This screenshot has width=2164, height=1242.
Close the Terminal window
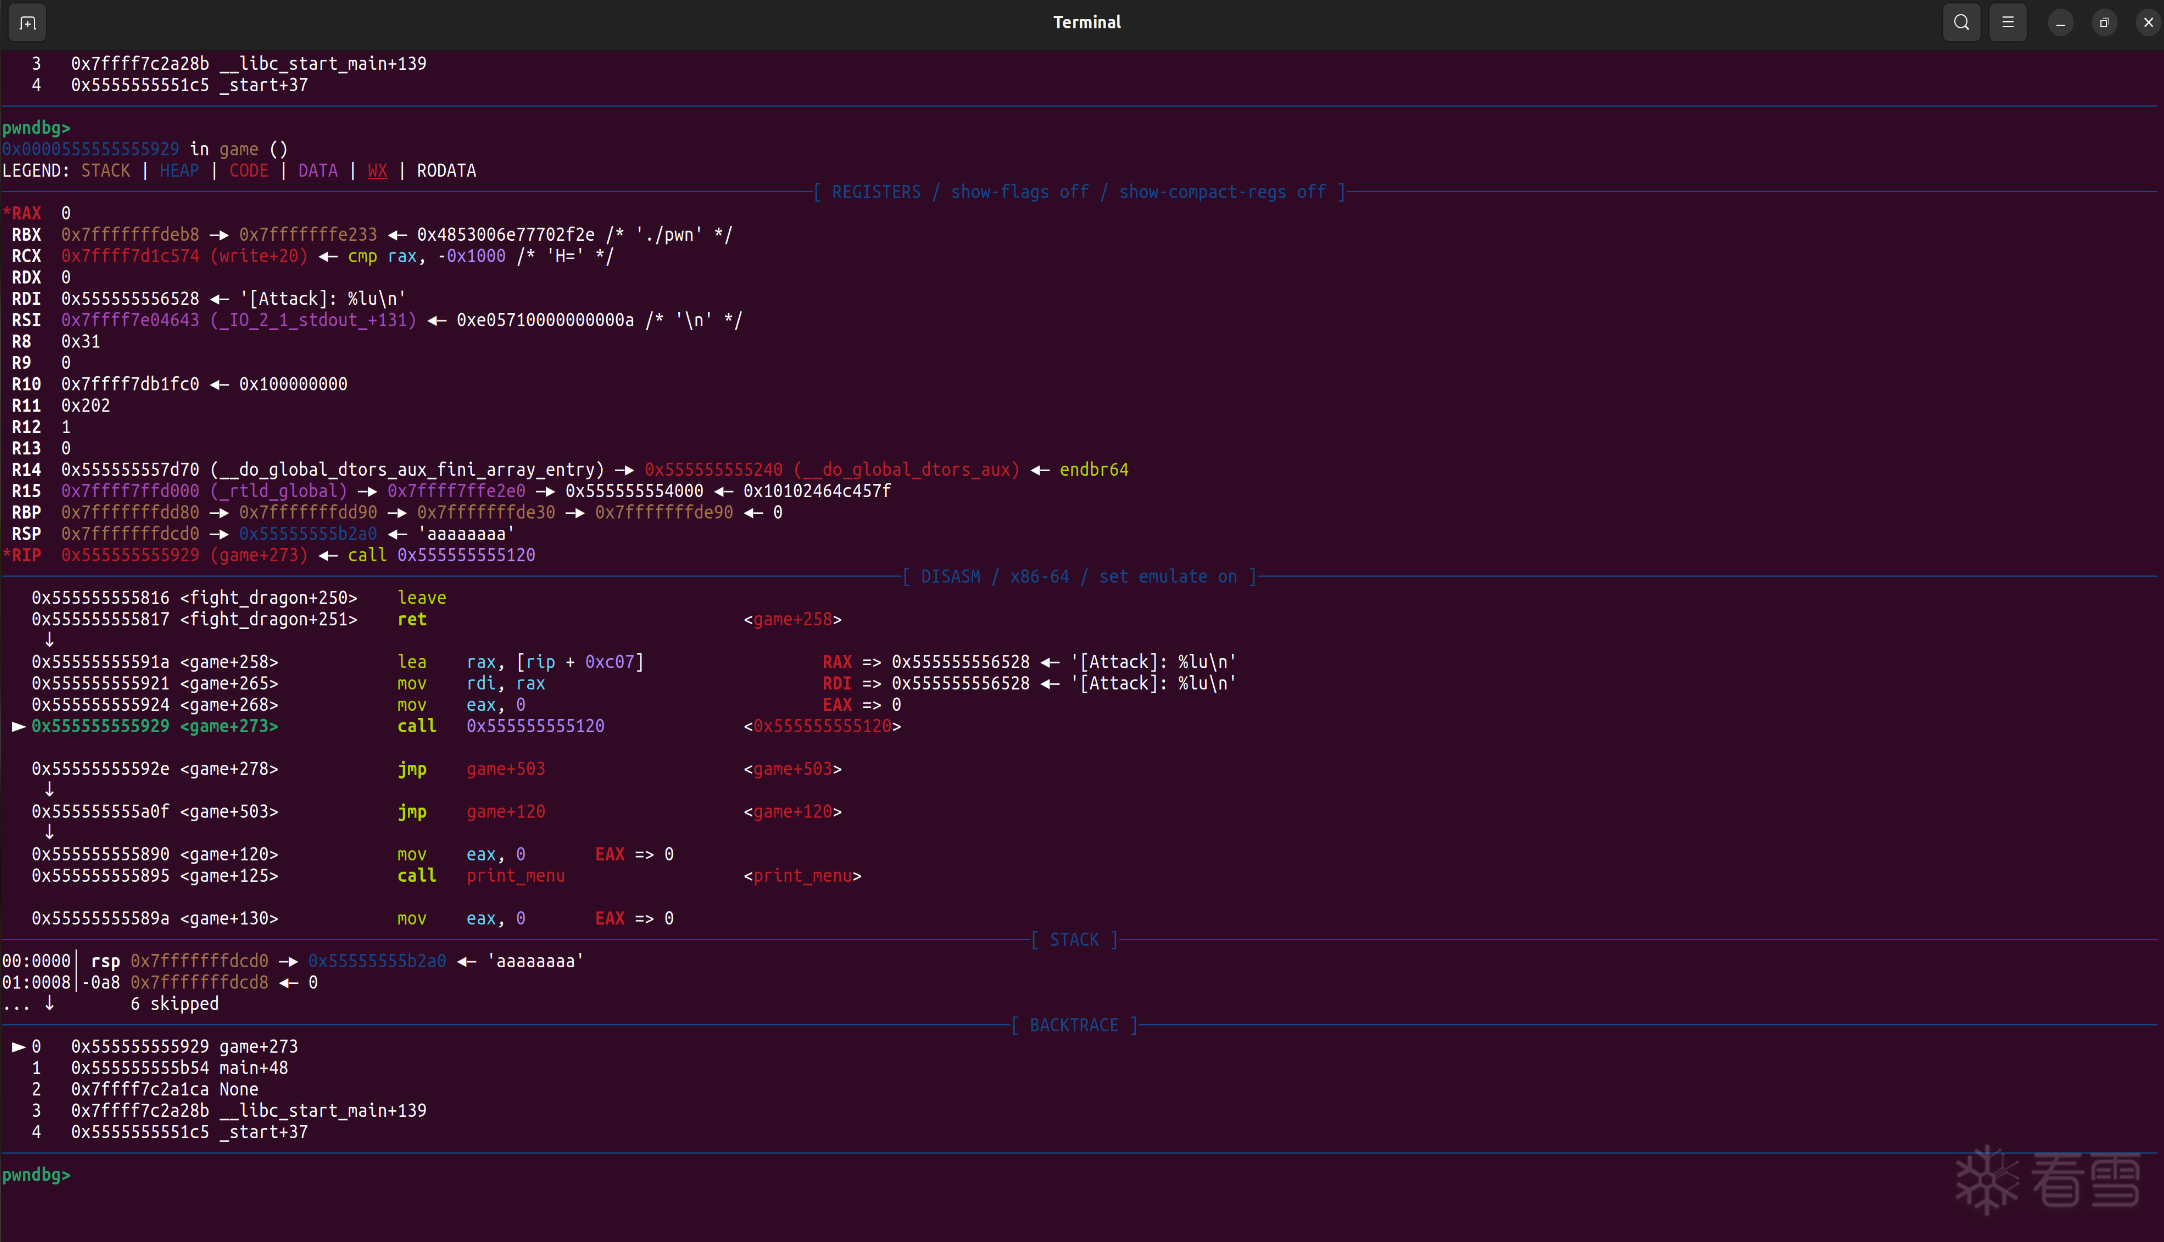(2148, 22)
